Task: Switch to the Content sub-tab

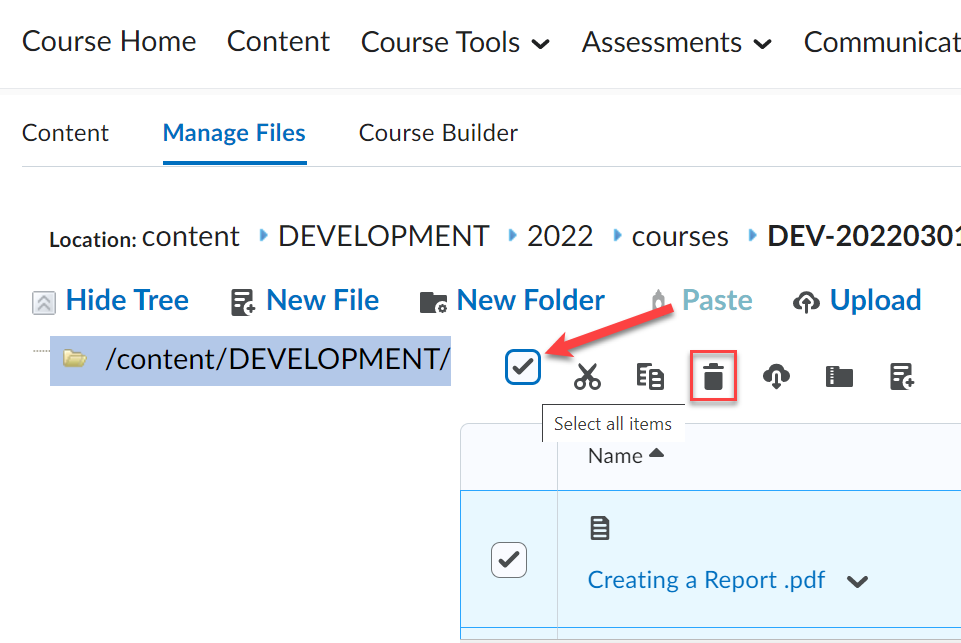Action: coord(65,133)
